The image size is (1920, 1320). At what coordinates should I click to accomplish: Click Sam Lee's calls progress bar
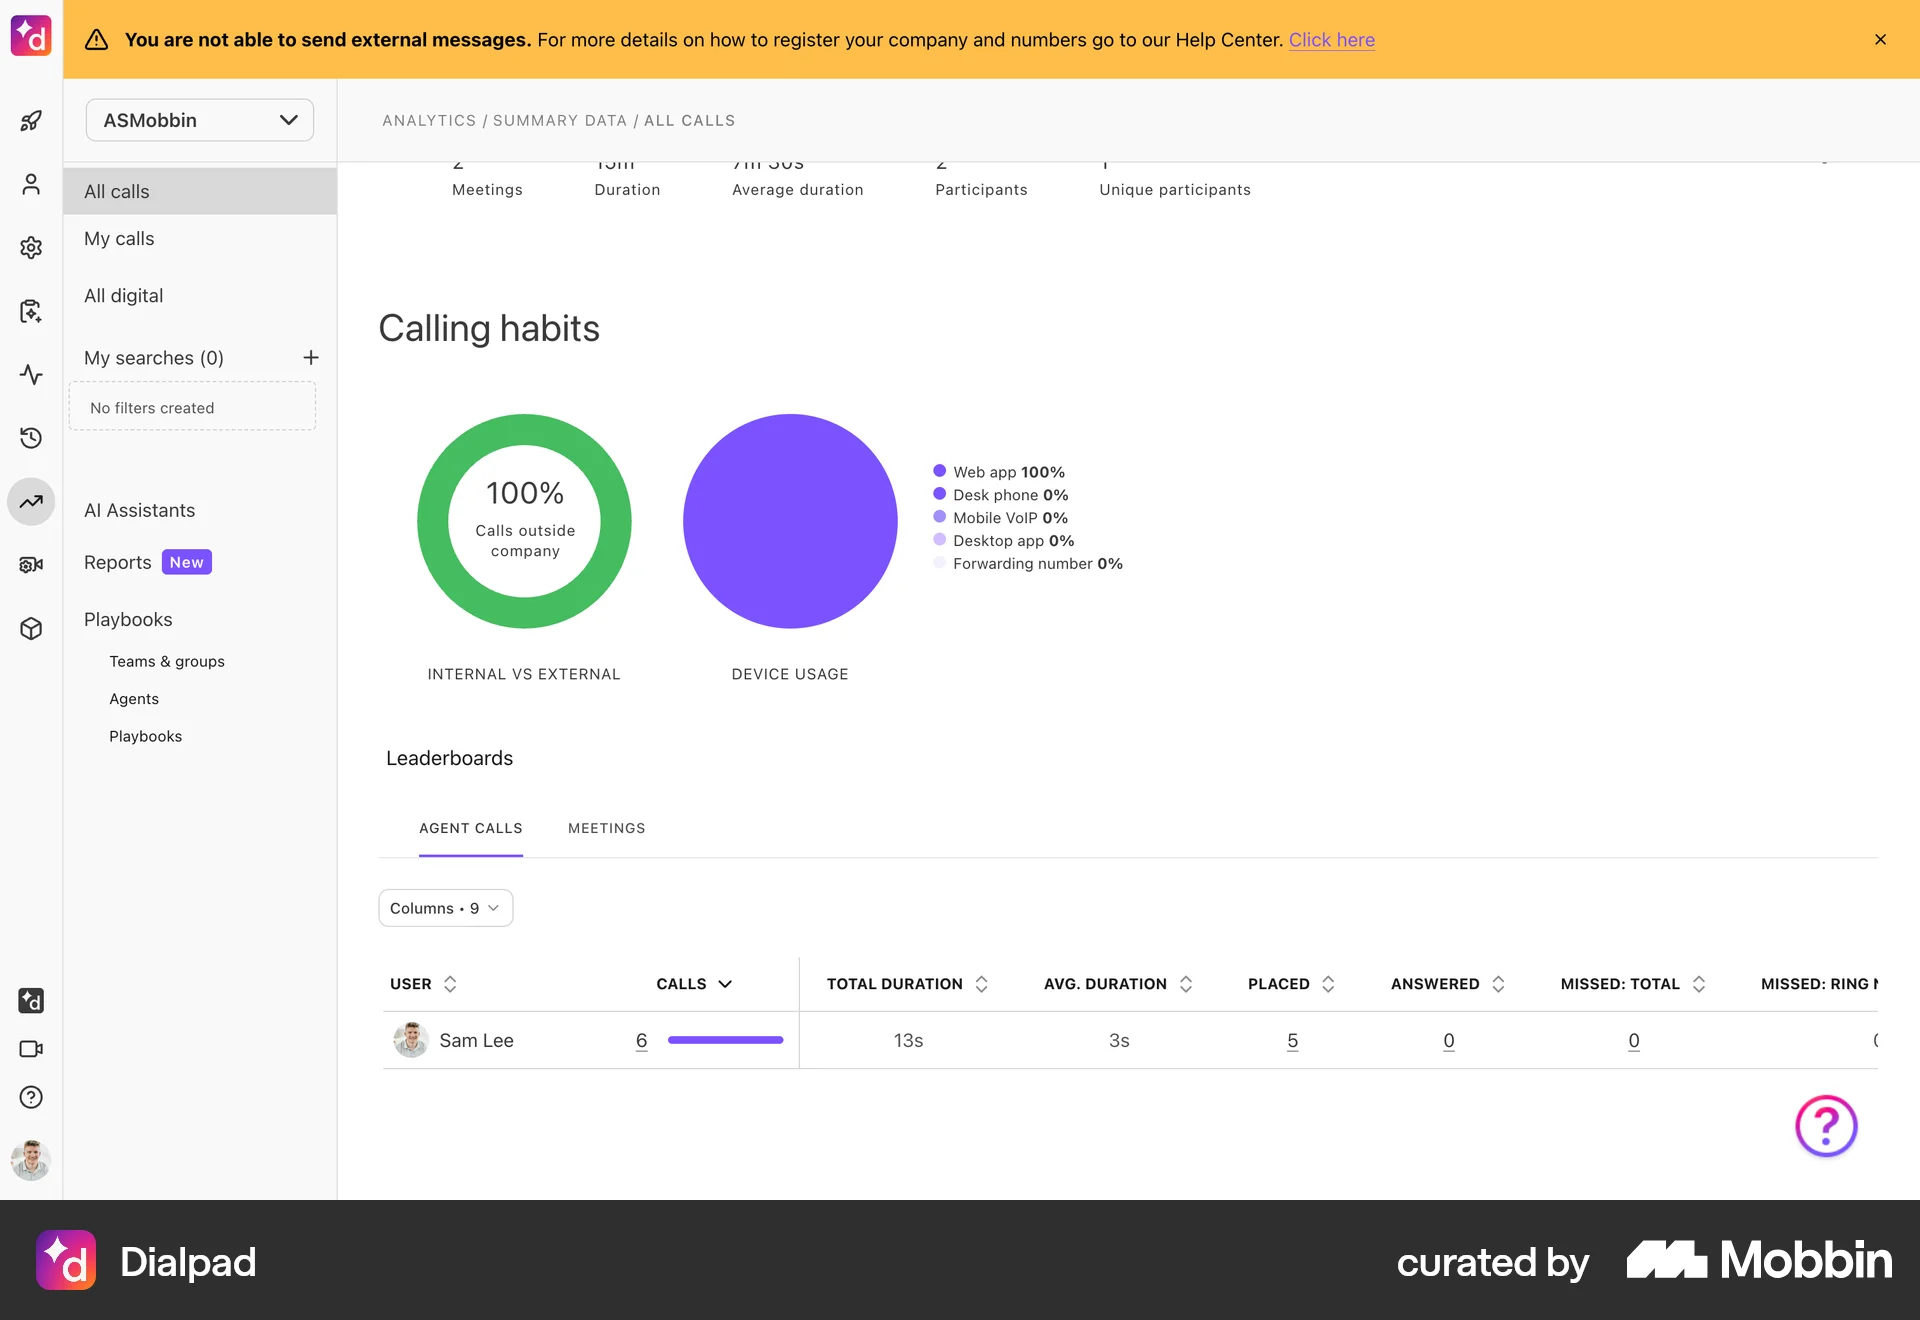pos(726,1040)
